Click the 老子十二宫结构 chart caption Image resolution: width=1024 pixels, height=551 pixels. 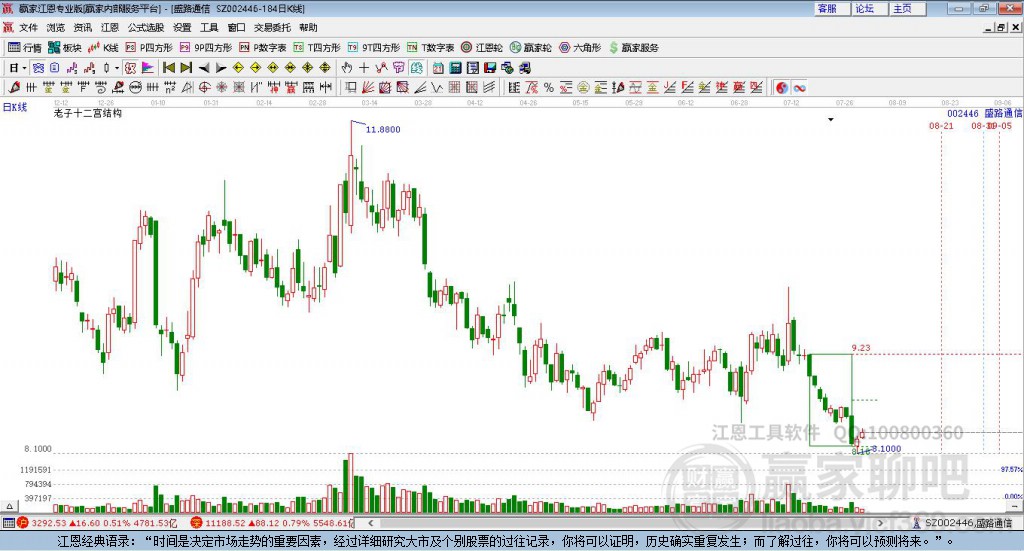(88, 113)
